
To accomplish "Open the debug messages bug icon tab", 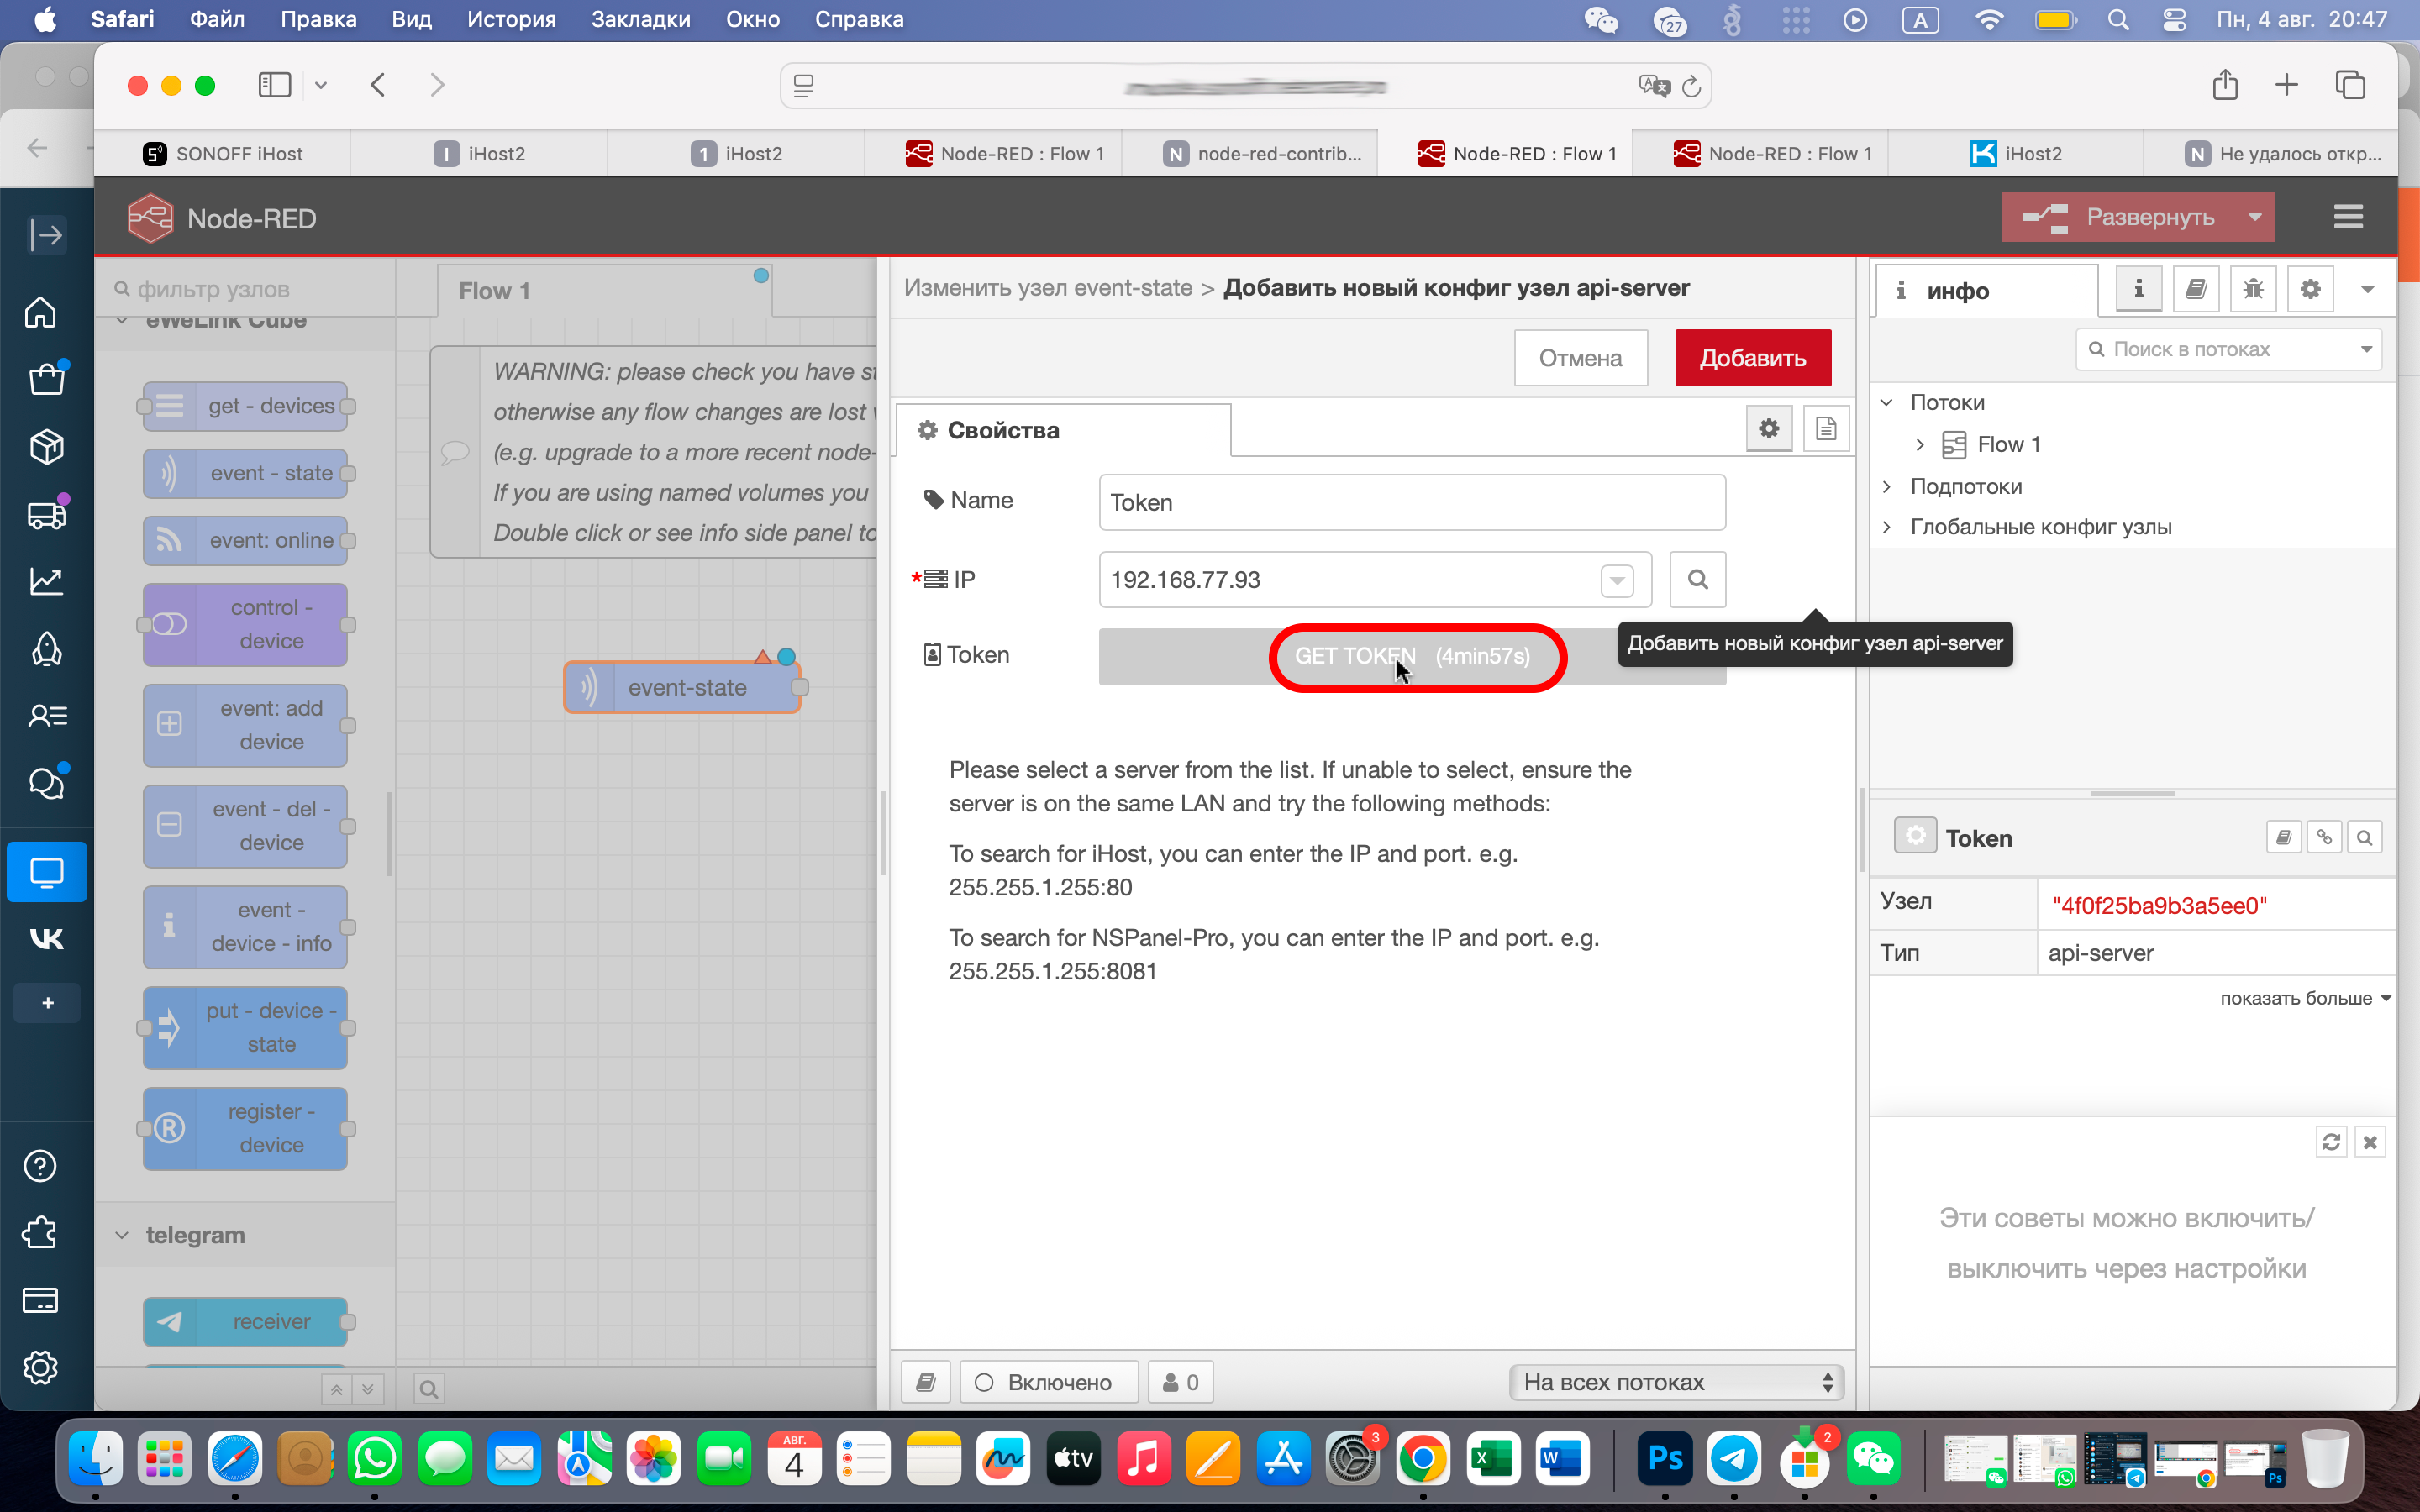I will point(2252,289).
